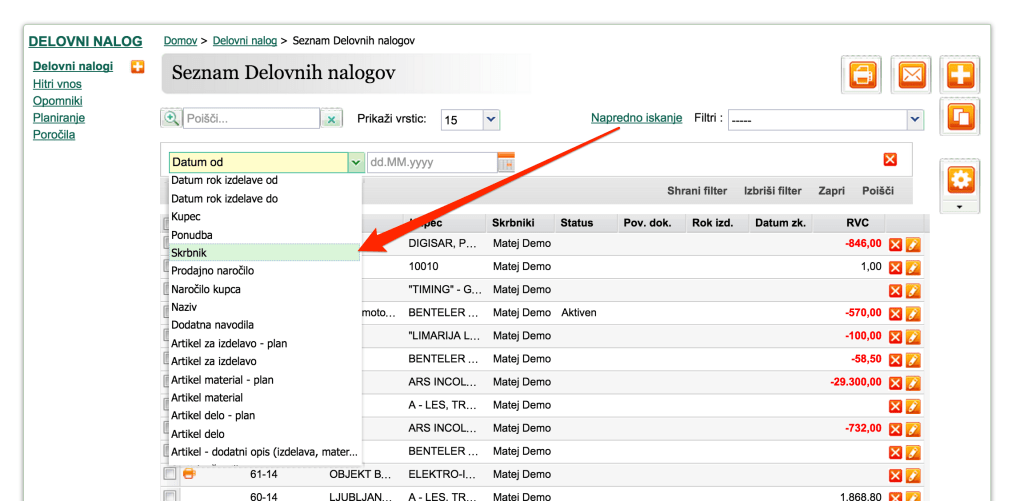Viewport: 1024px width, 501px height.
Task: Edit the -58,50 BENTELER row
Action: [914, 360]
